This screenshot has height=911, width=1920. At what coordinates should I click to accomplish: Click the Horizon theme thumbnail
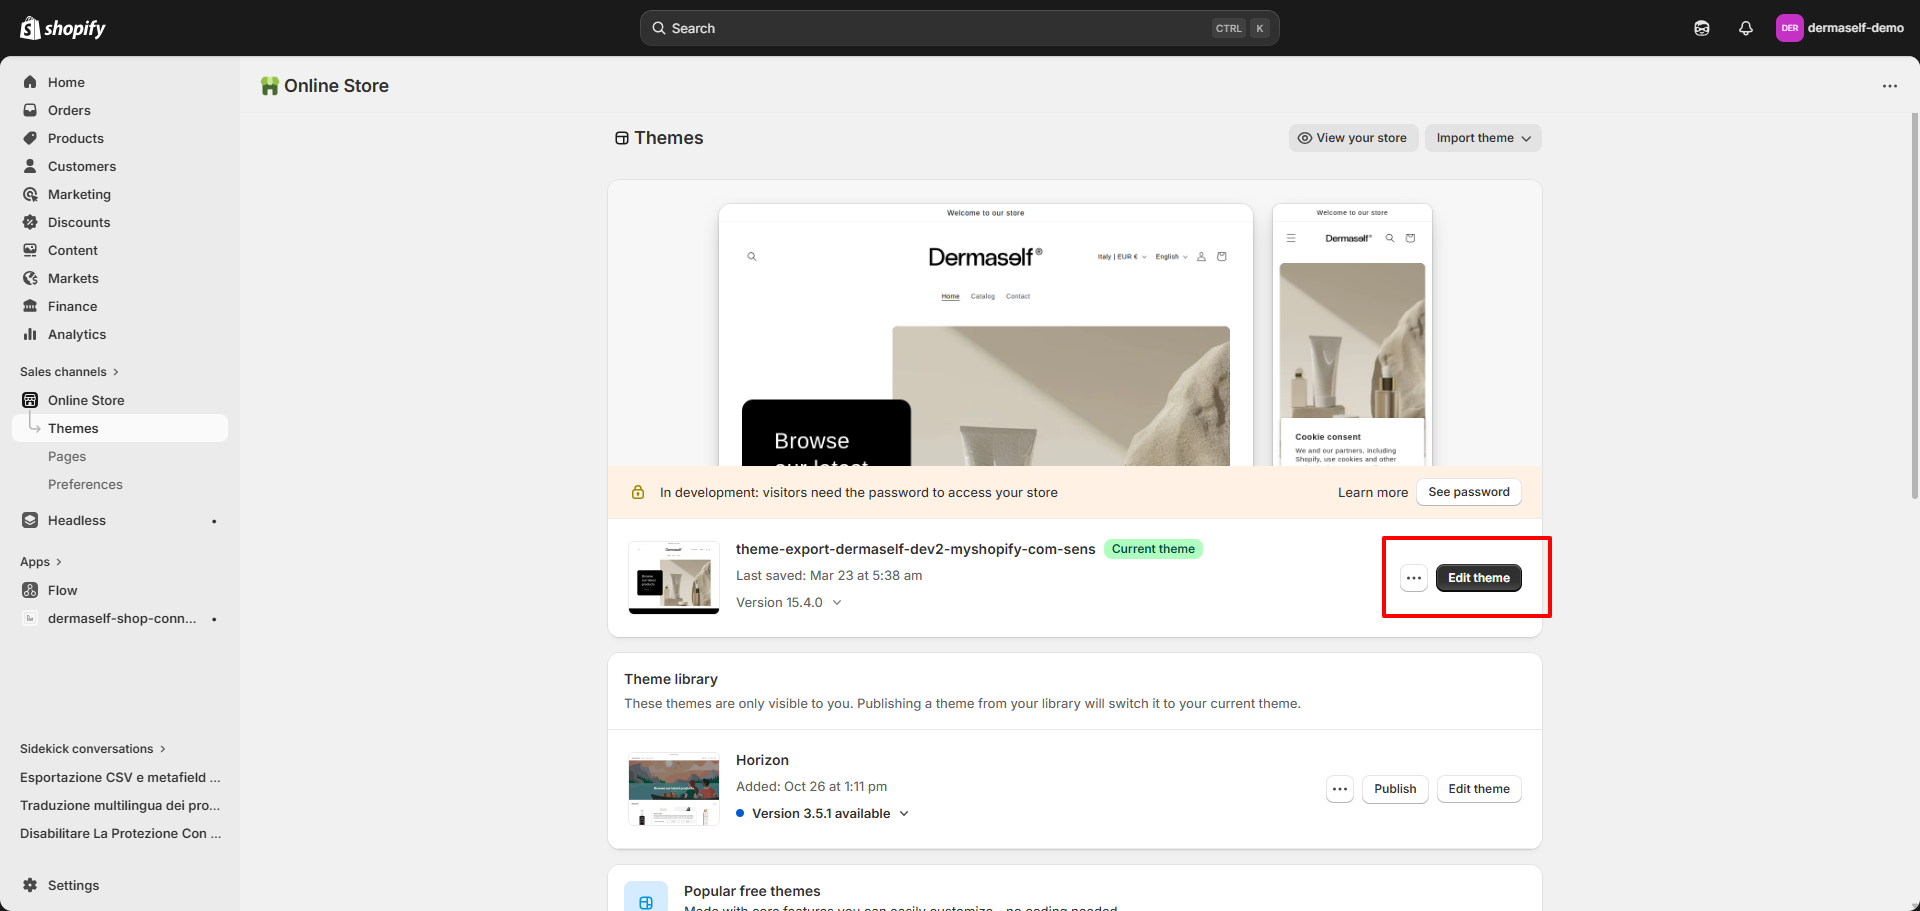click(674, 789)
